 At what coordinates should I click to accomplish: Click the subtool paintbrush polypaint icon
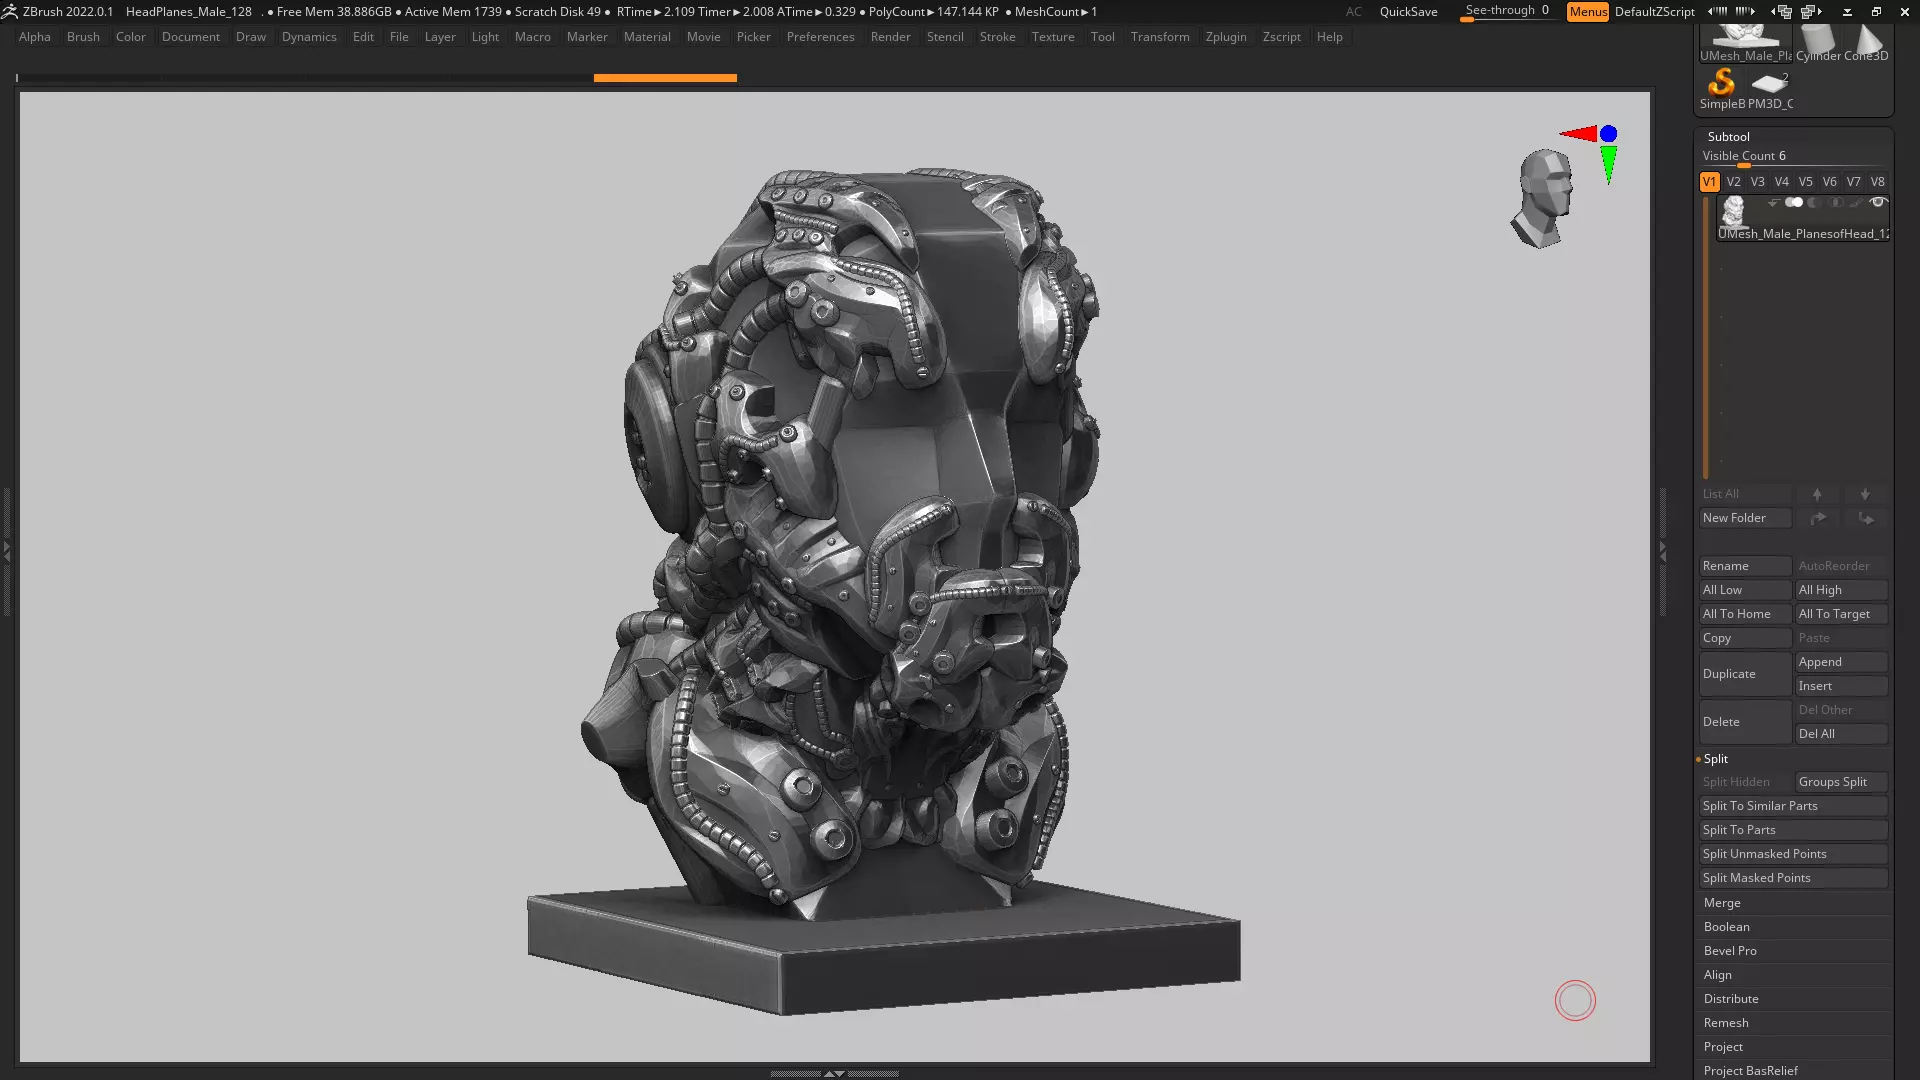(1857, 203)
